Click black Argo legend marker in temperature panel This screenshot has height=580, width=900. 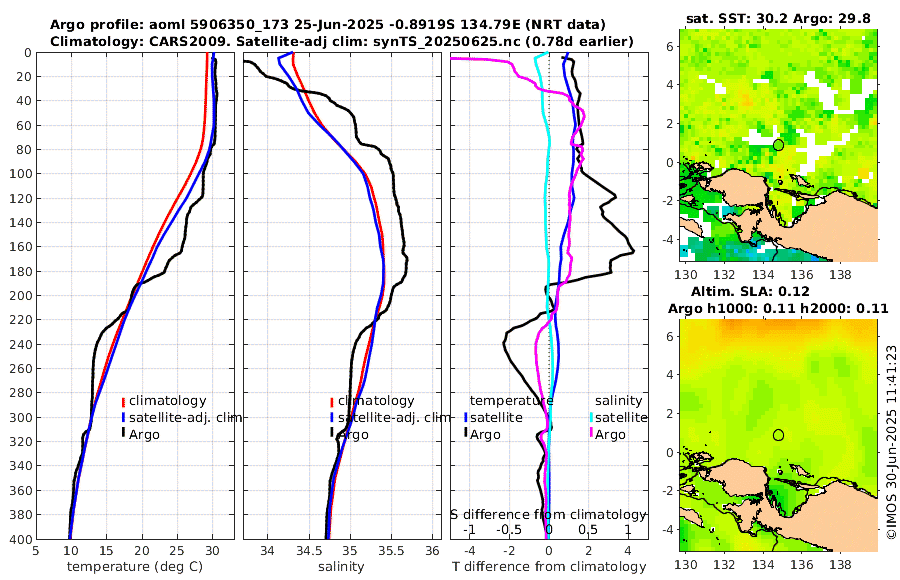pos(123,434)
